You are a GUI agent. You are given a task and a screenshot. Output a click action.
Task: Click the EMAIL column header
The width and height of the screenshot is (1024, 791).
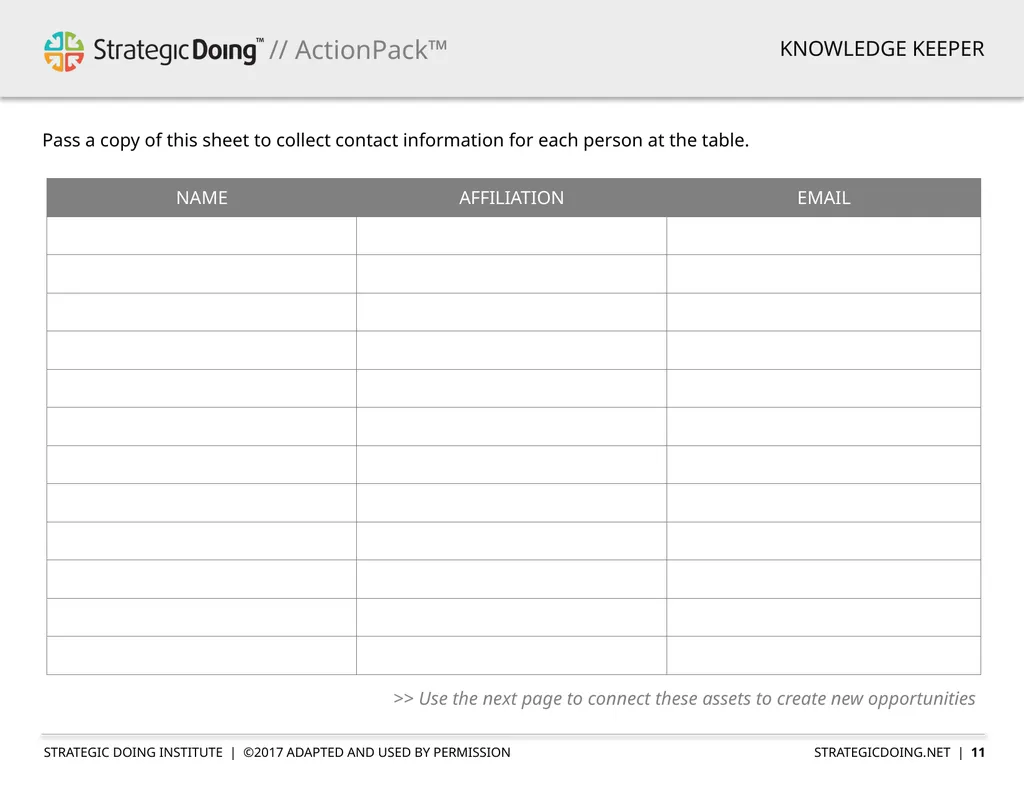[x=824, y=197]
